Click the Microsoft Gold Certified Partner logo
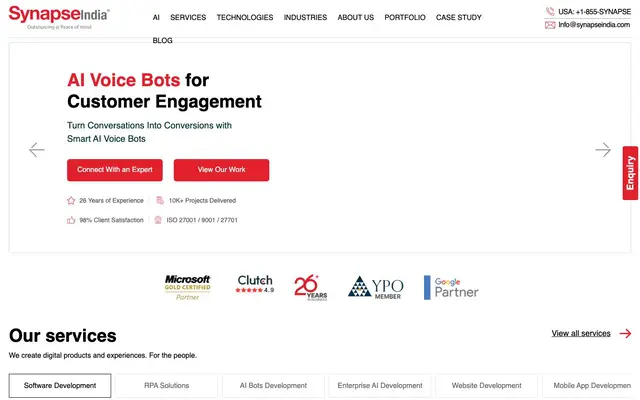640x400 pixels. (x=187, y=287)
